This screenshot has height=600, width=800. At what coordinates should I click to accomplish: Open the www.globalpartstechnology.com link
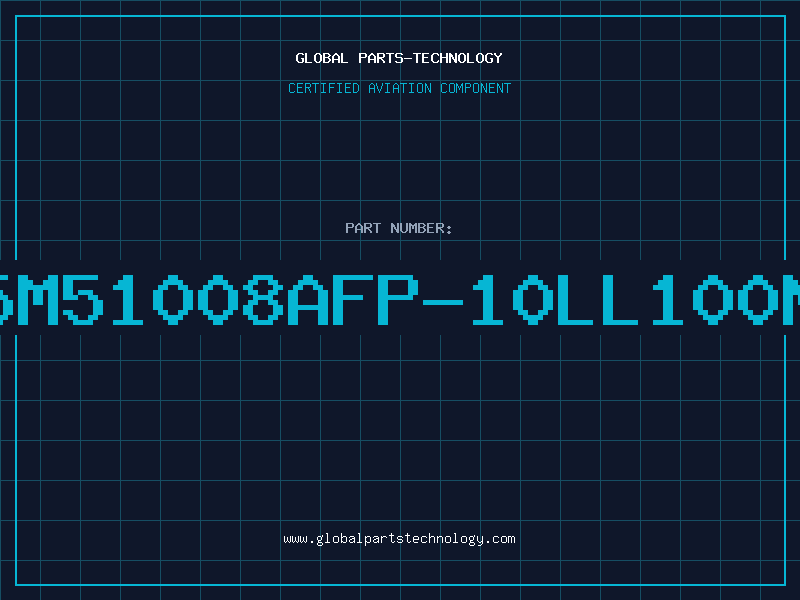399,539
